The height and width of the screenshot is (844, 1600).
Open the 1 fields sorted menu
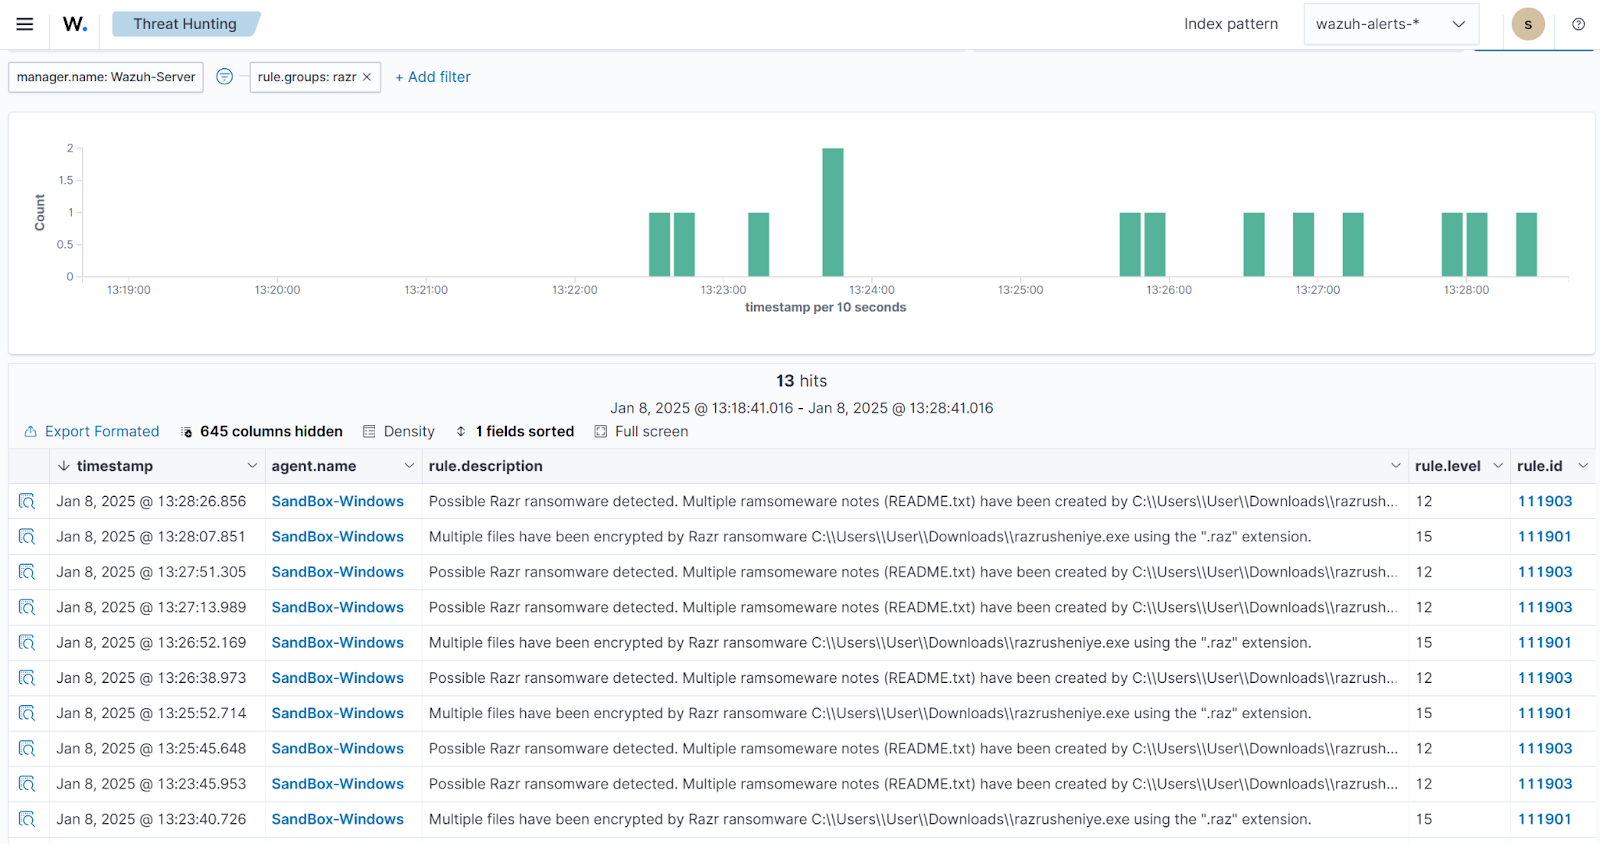pos(515,432)
